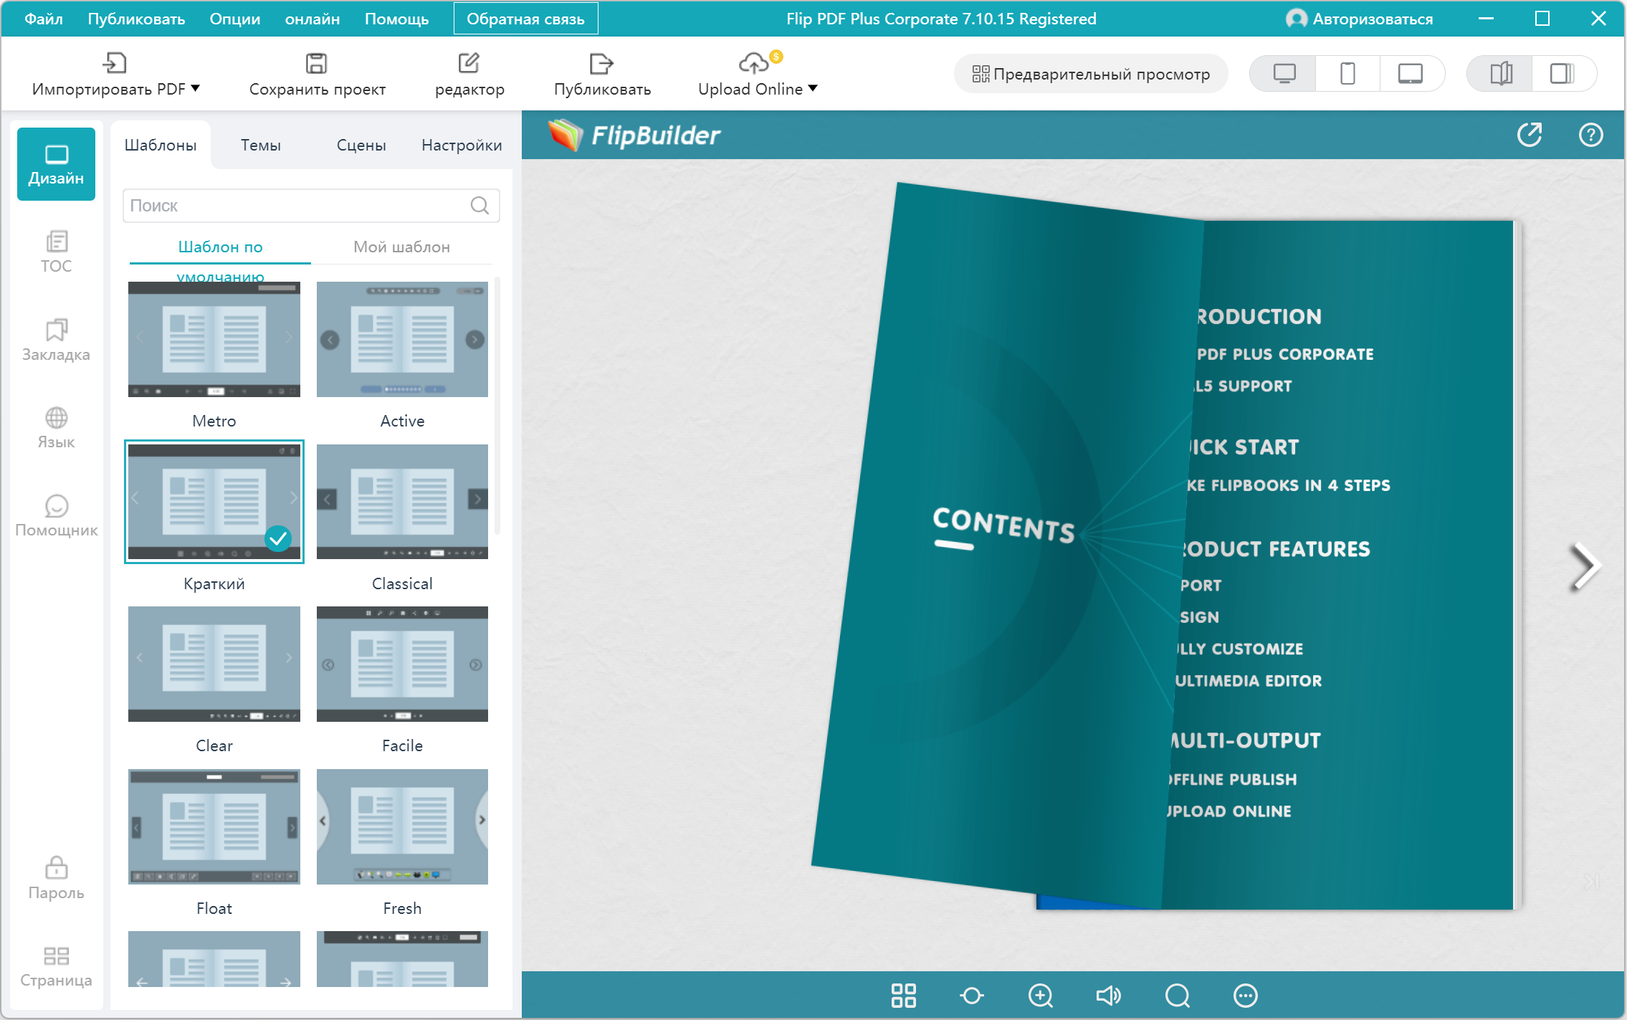Open the онлайн menu

pyautogui.click(x=312, y=18)
